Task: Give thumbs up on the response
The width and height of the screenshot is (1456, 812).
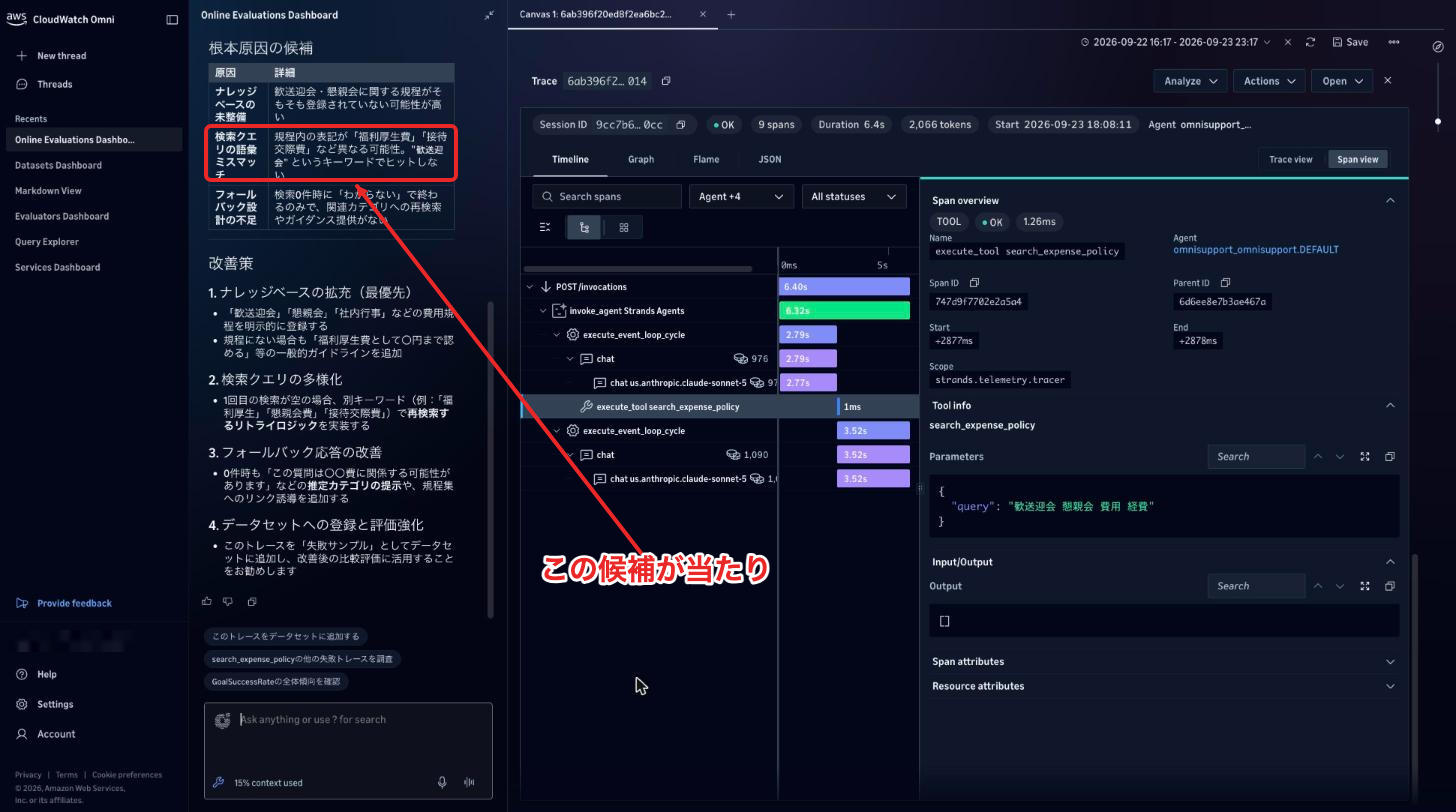Action: [x=207, y=601]
